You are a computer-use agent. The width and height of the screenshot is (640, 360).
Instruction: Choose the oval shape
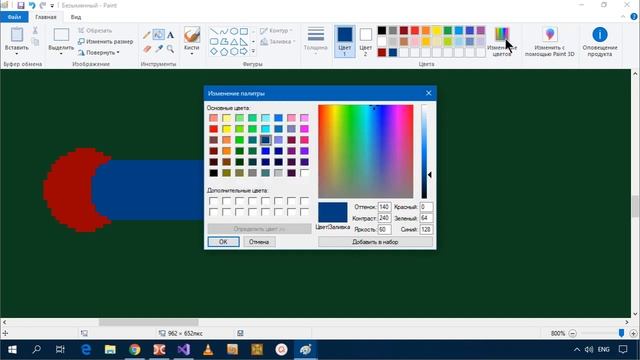click(x=234, y=31)
